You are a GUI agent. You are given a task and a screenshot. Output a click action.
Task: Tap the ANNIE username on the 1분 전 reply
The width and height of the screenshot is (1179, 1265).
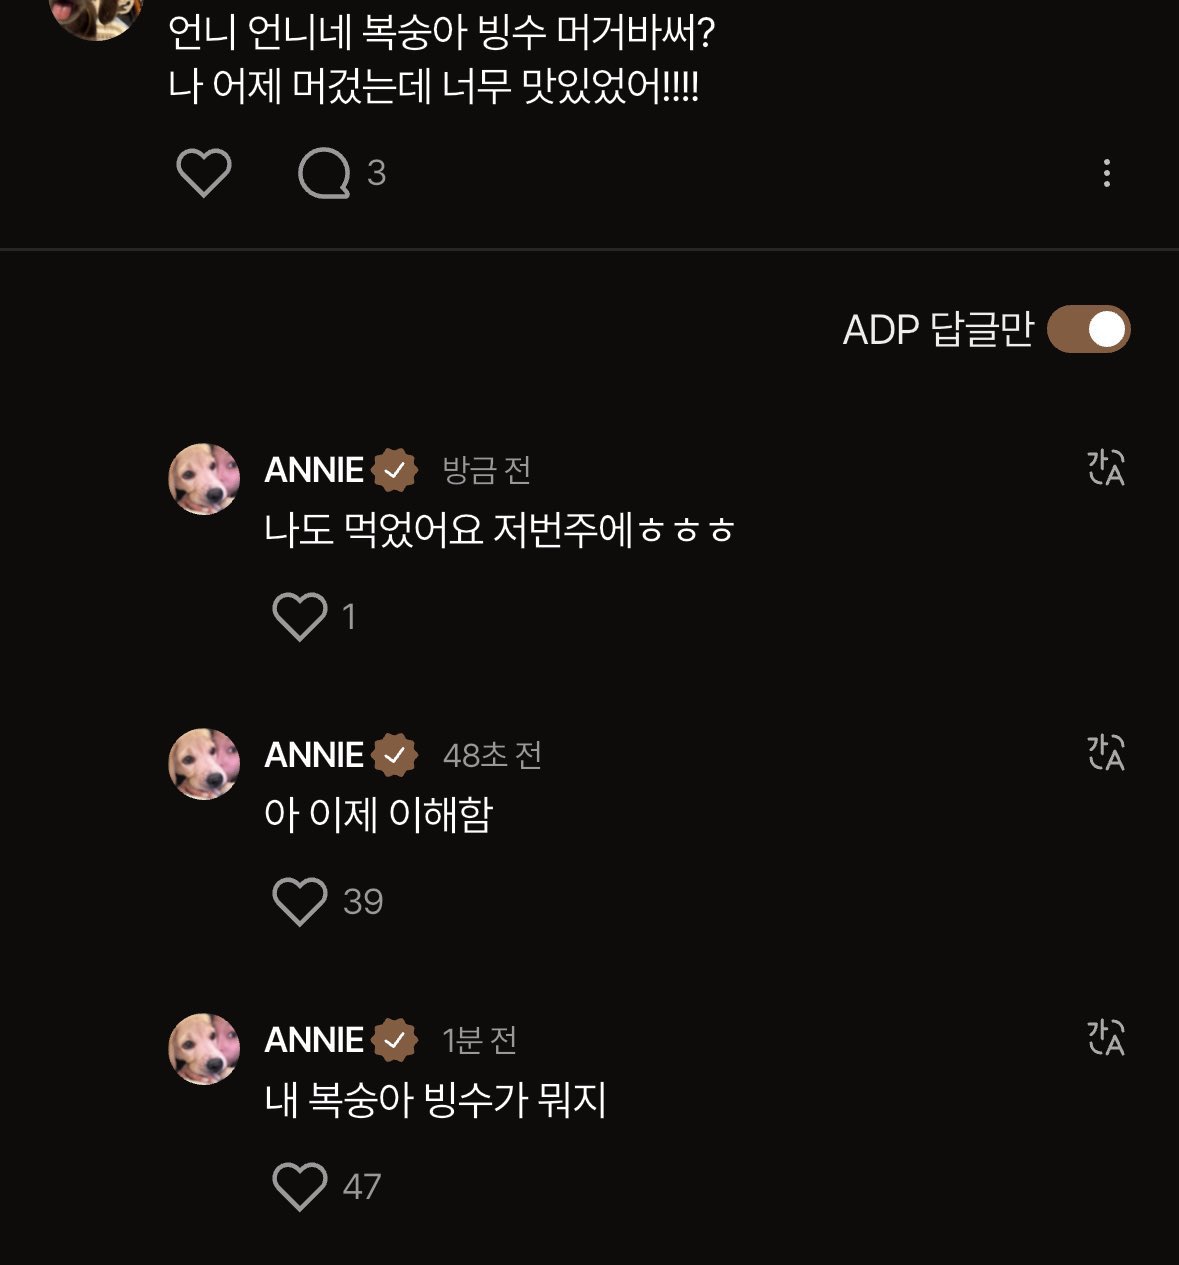(x=314, y=1040)
